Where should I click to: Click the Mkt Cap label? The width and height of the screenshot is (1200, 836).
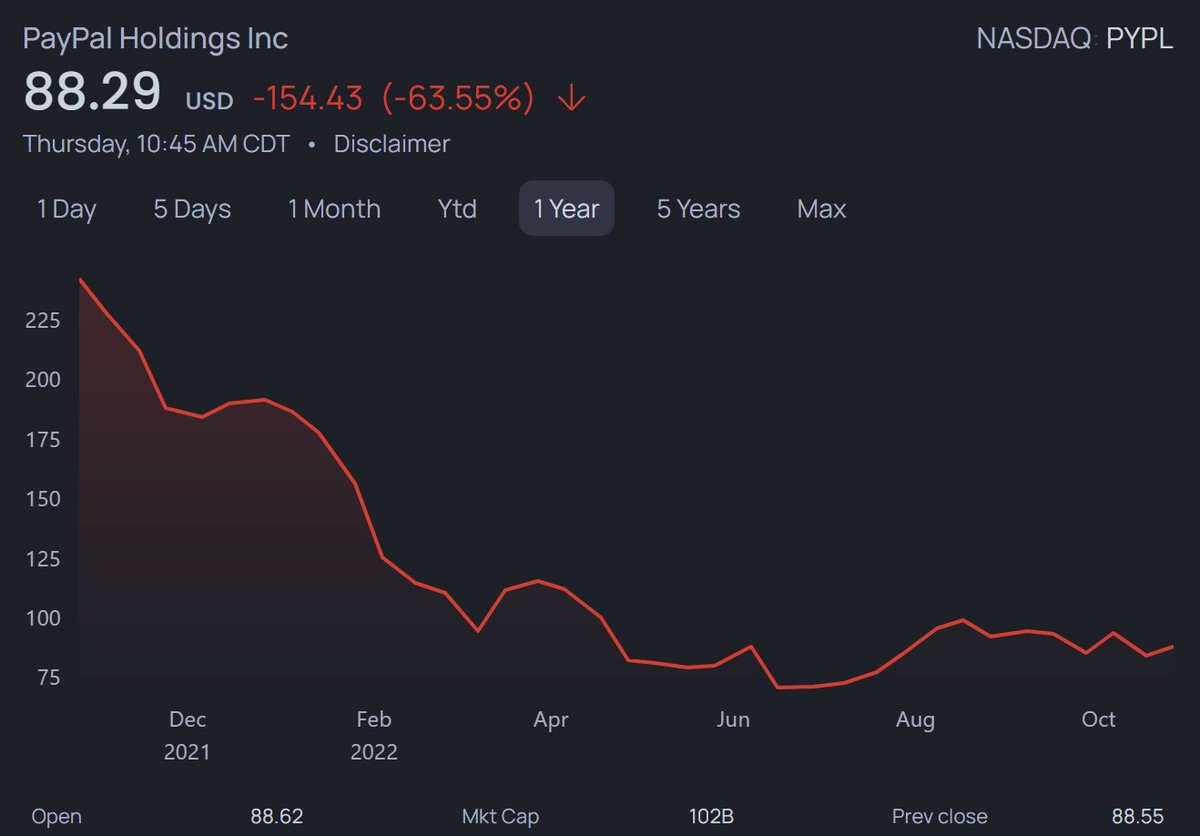500,817
